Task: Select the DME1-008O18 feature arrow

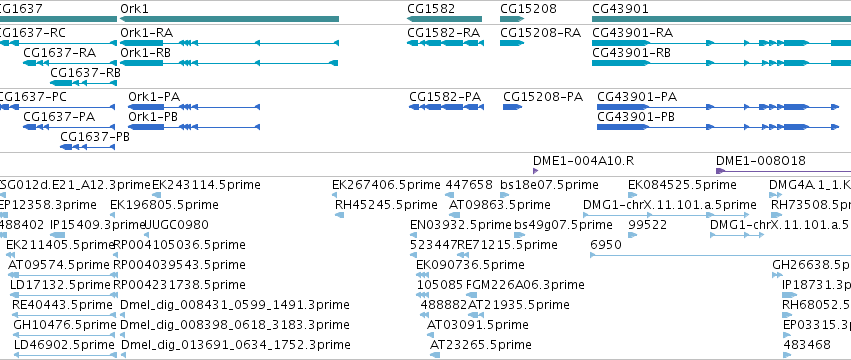Action: coord(783,171)
